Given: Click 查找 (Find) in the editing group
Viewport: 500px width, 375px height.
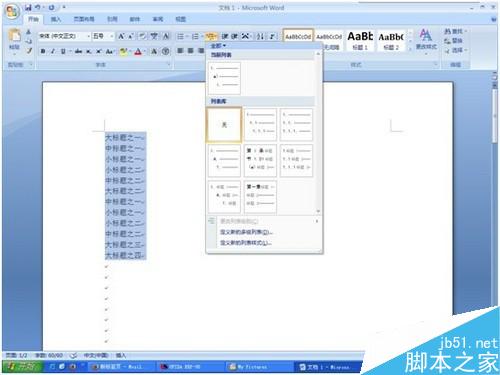Looking at the screenshot, I should 455,31.
